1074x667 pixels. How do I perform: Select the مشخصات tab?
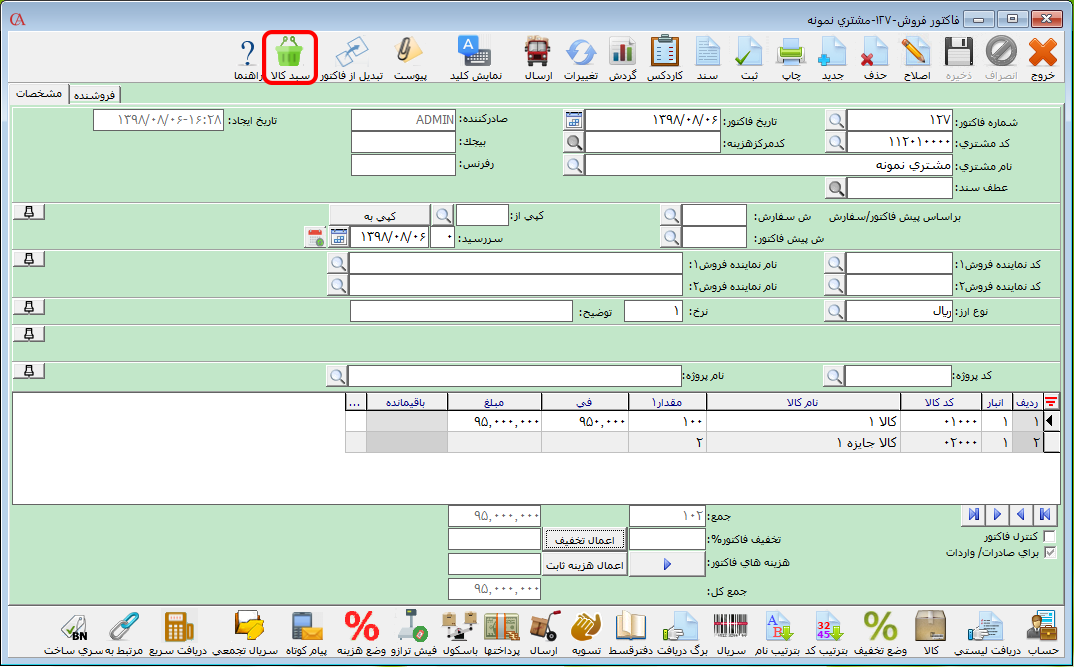40,94
